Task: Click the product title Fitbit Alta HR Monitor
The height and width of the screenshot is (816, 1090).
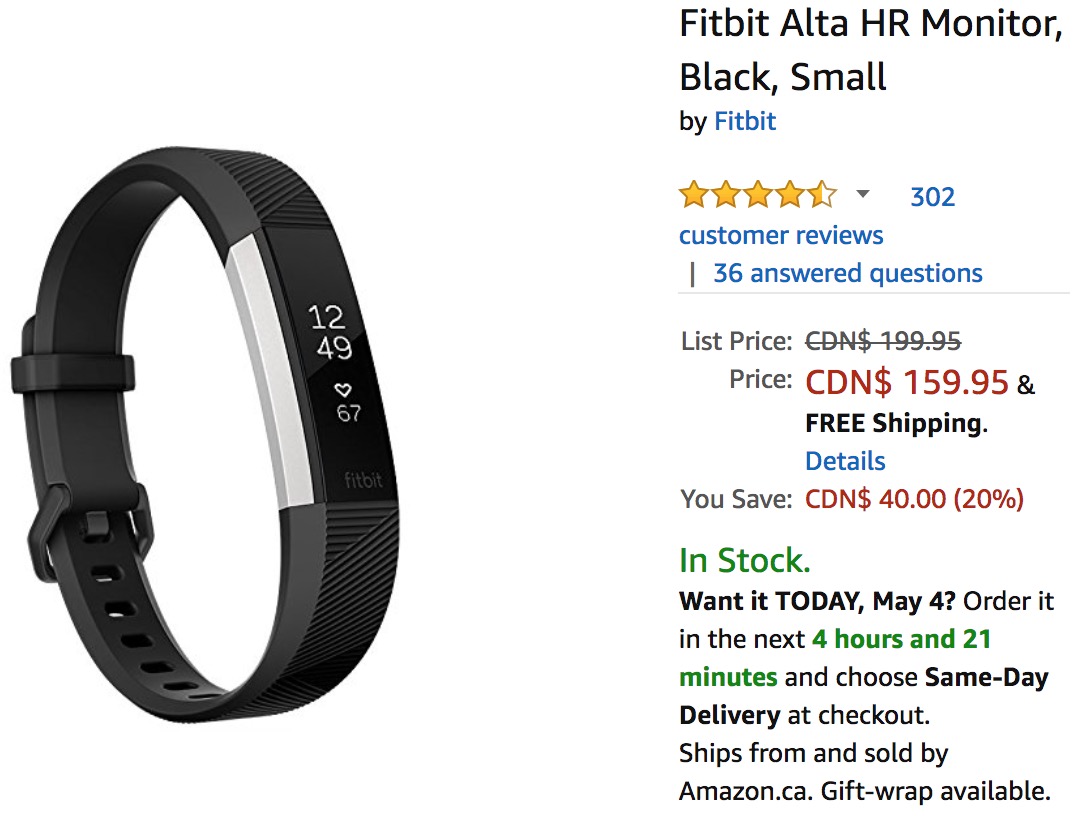Action: click(x=871, y=50)
